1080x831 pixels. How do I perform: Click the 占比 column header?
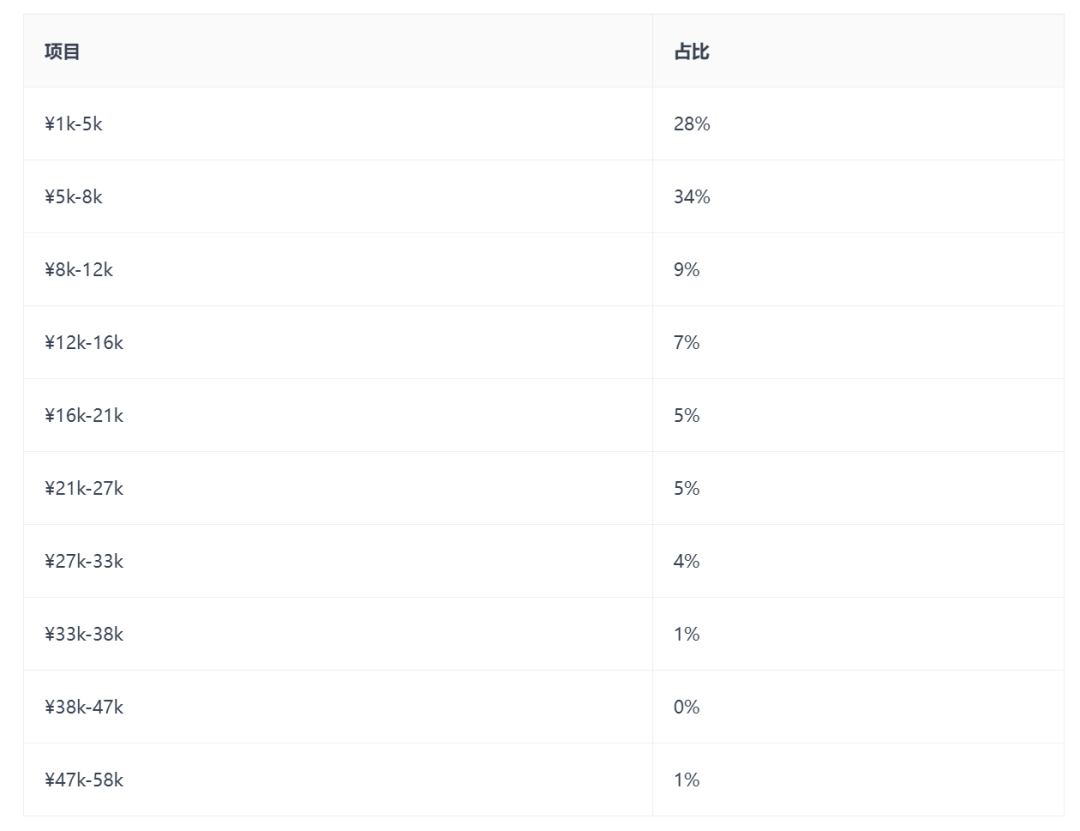(692, 52)
